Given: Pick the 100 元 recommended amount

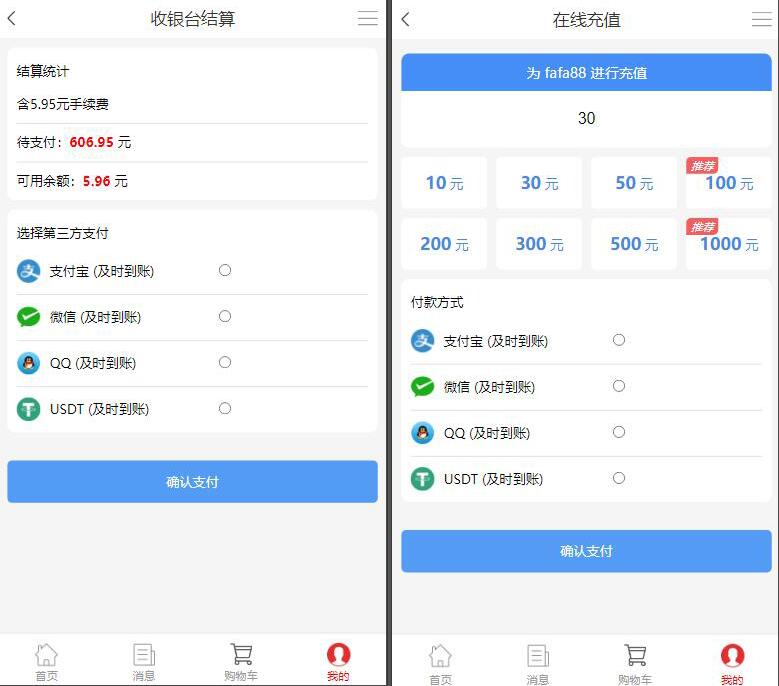Looking at the screenshot, I should click(729, 183).
